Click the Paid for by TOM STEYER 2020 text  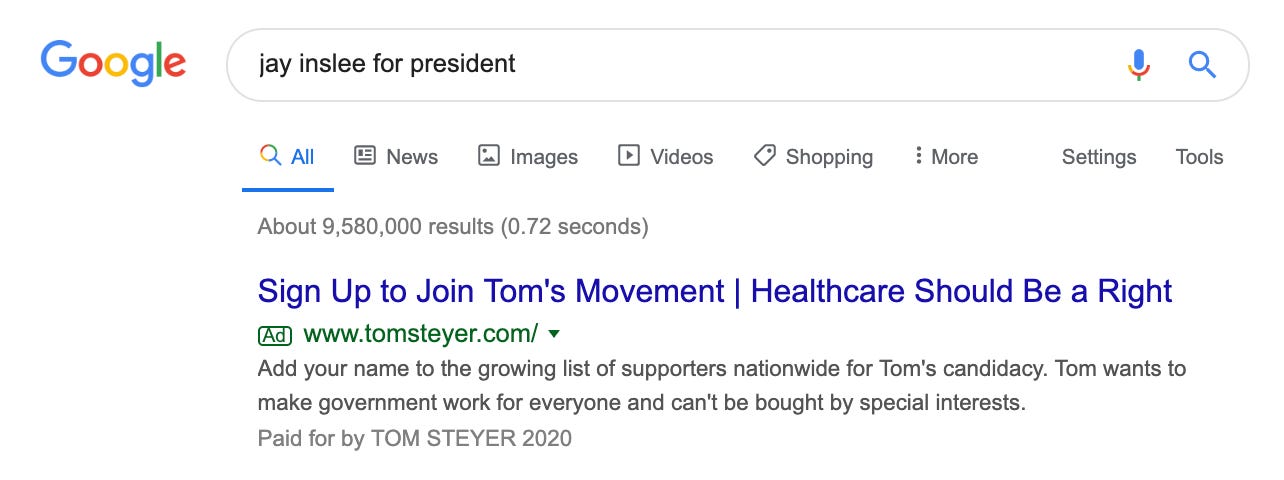[x=415, y=438]
